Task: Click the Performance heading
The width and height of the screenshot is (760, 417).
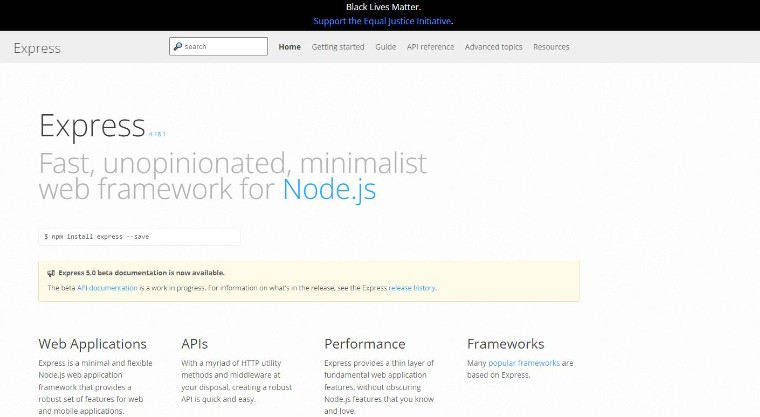Action: [x=365, y=344]
